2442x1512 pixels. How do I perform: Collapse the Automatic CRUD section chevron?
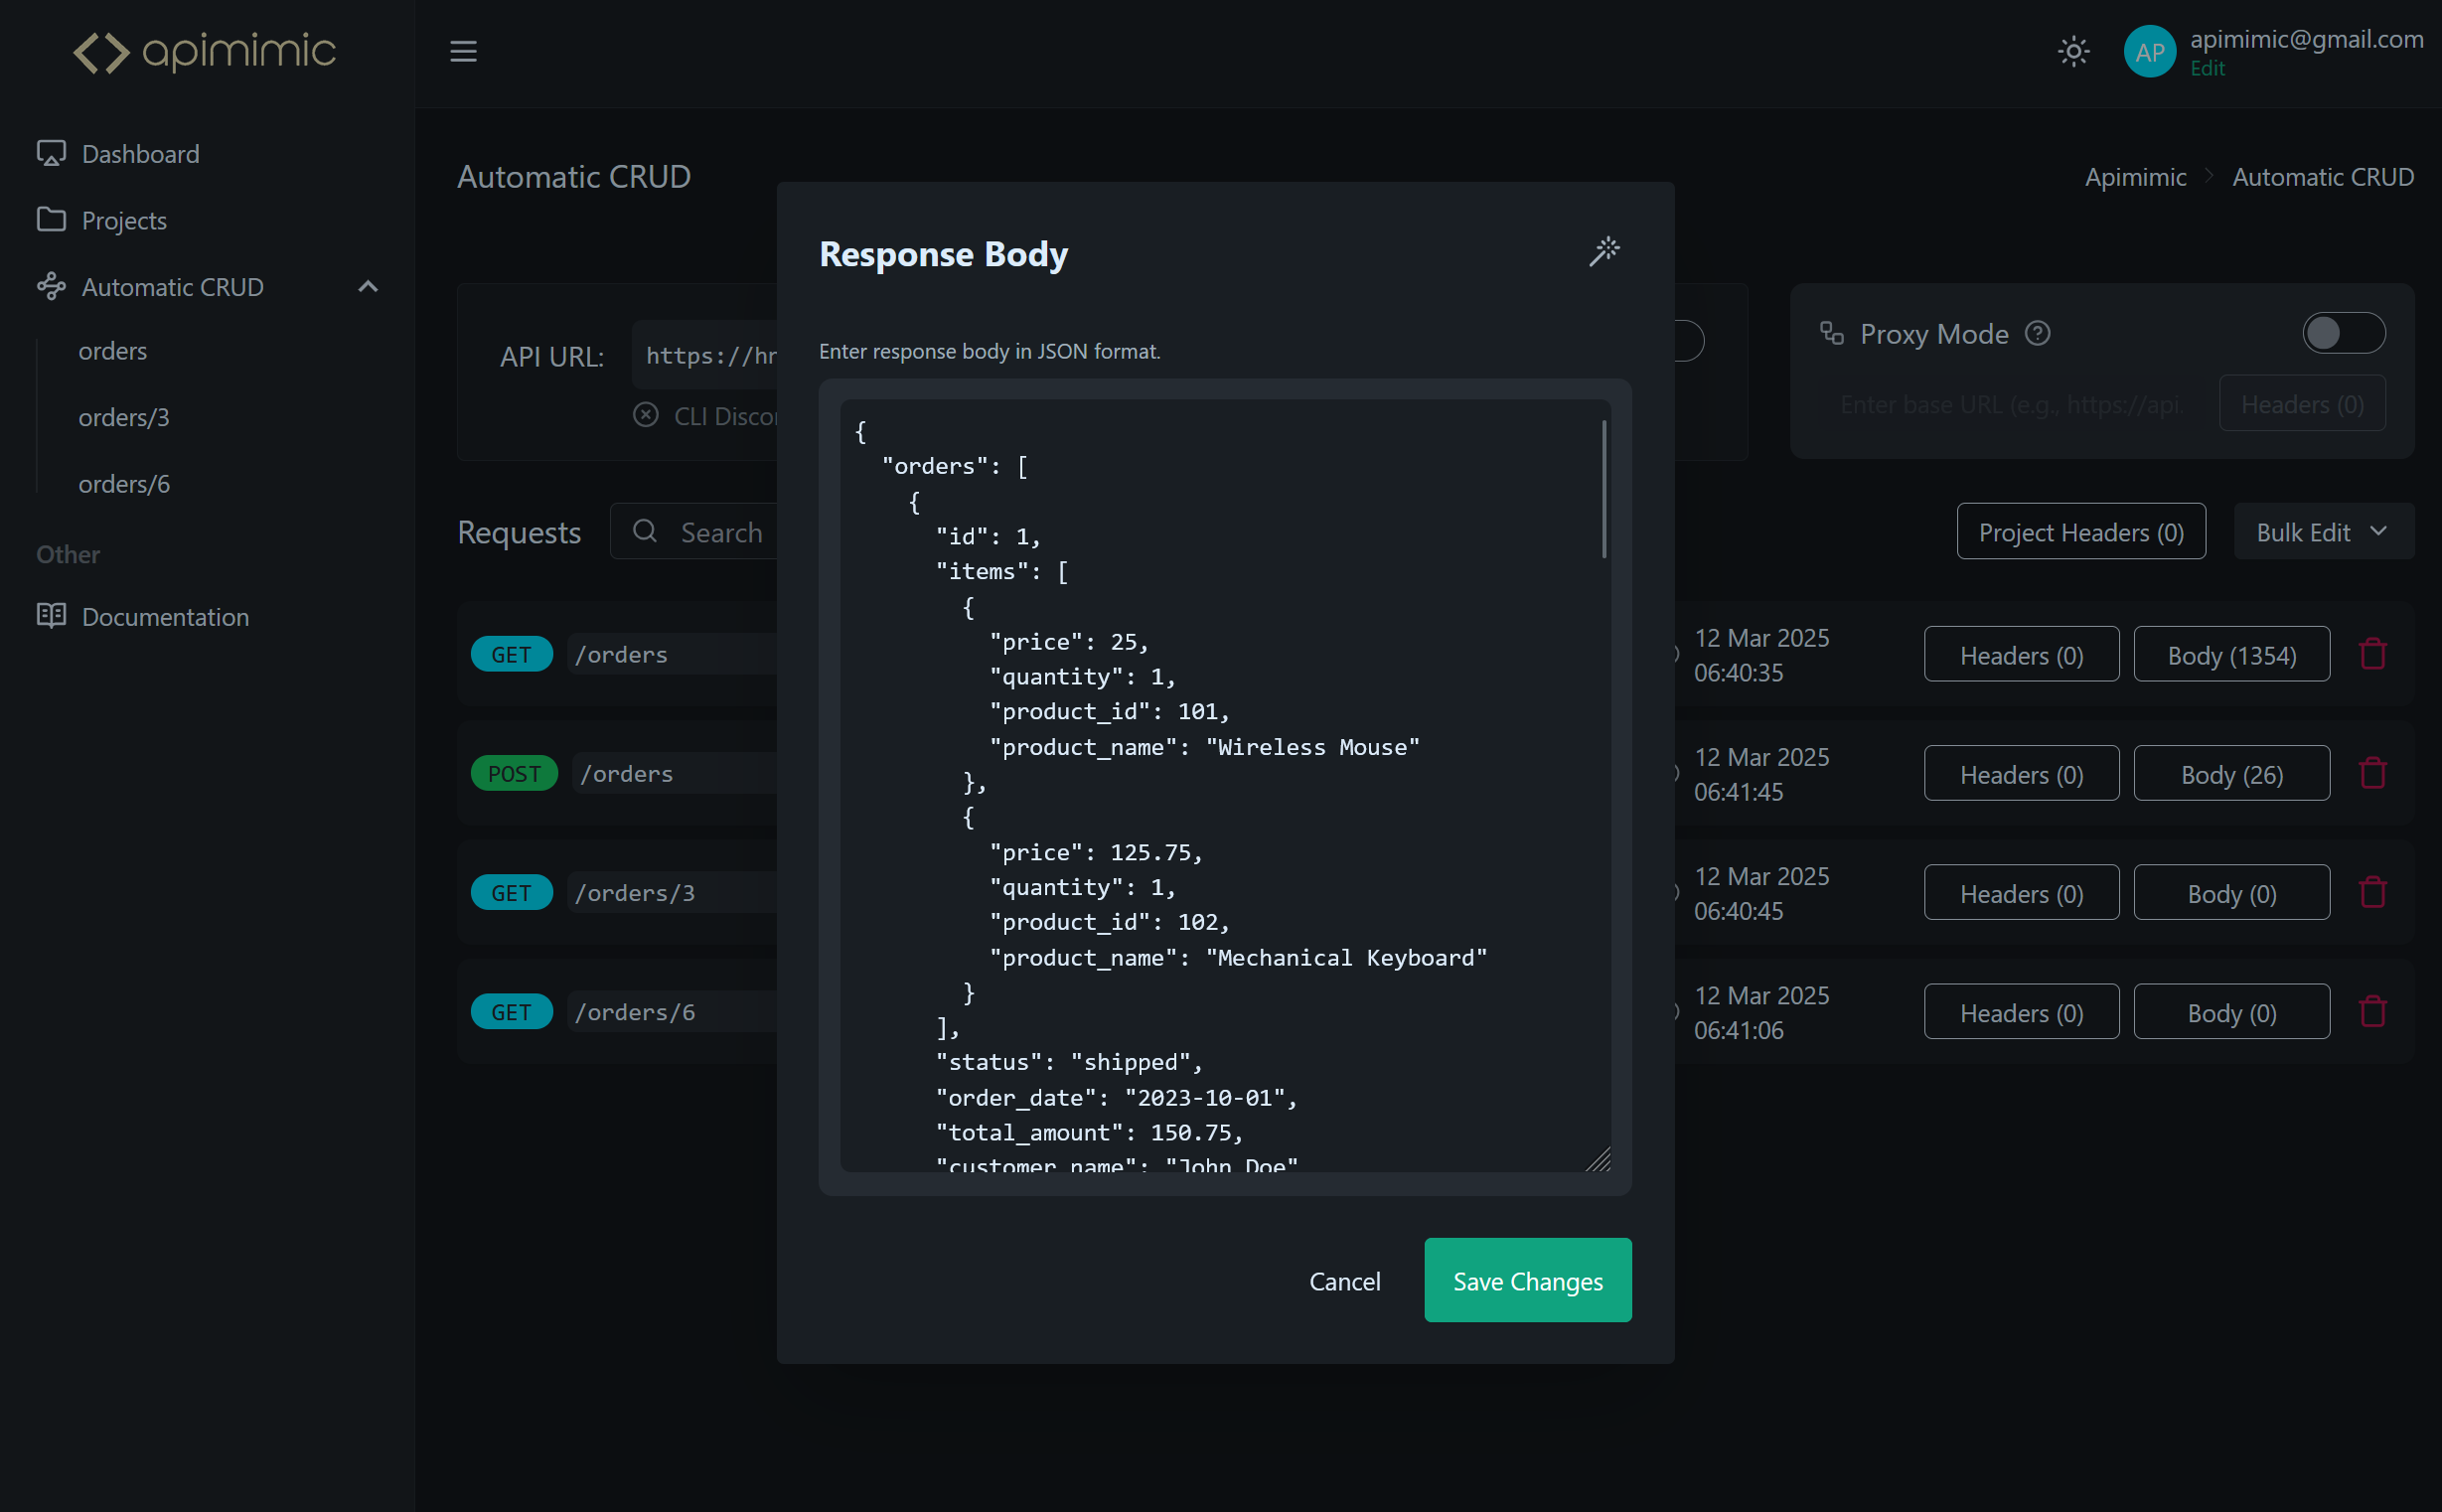368,287
